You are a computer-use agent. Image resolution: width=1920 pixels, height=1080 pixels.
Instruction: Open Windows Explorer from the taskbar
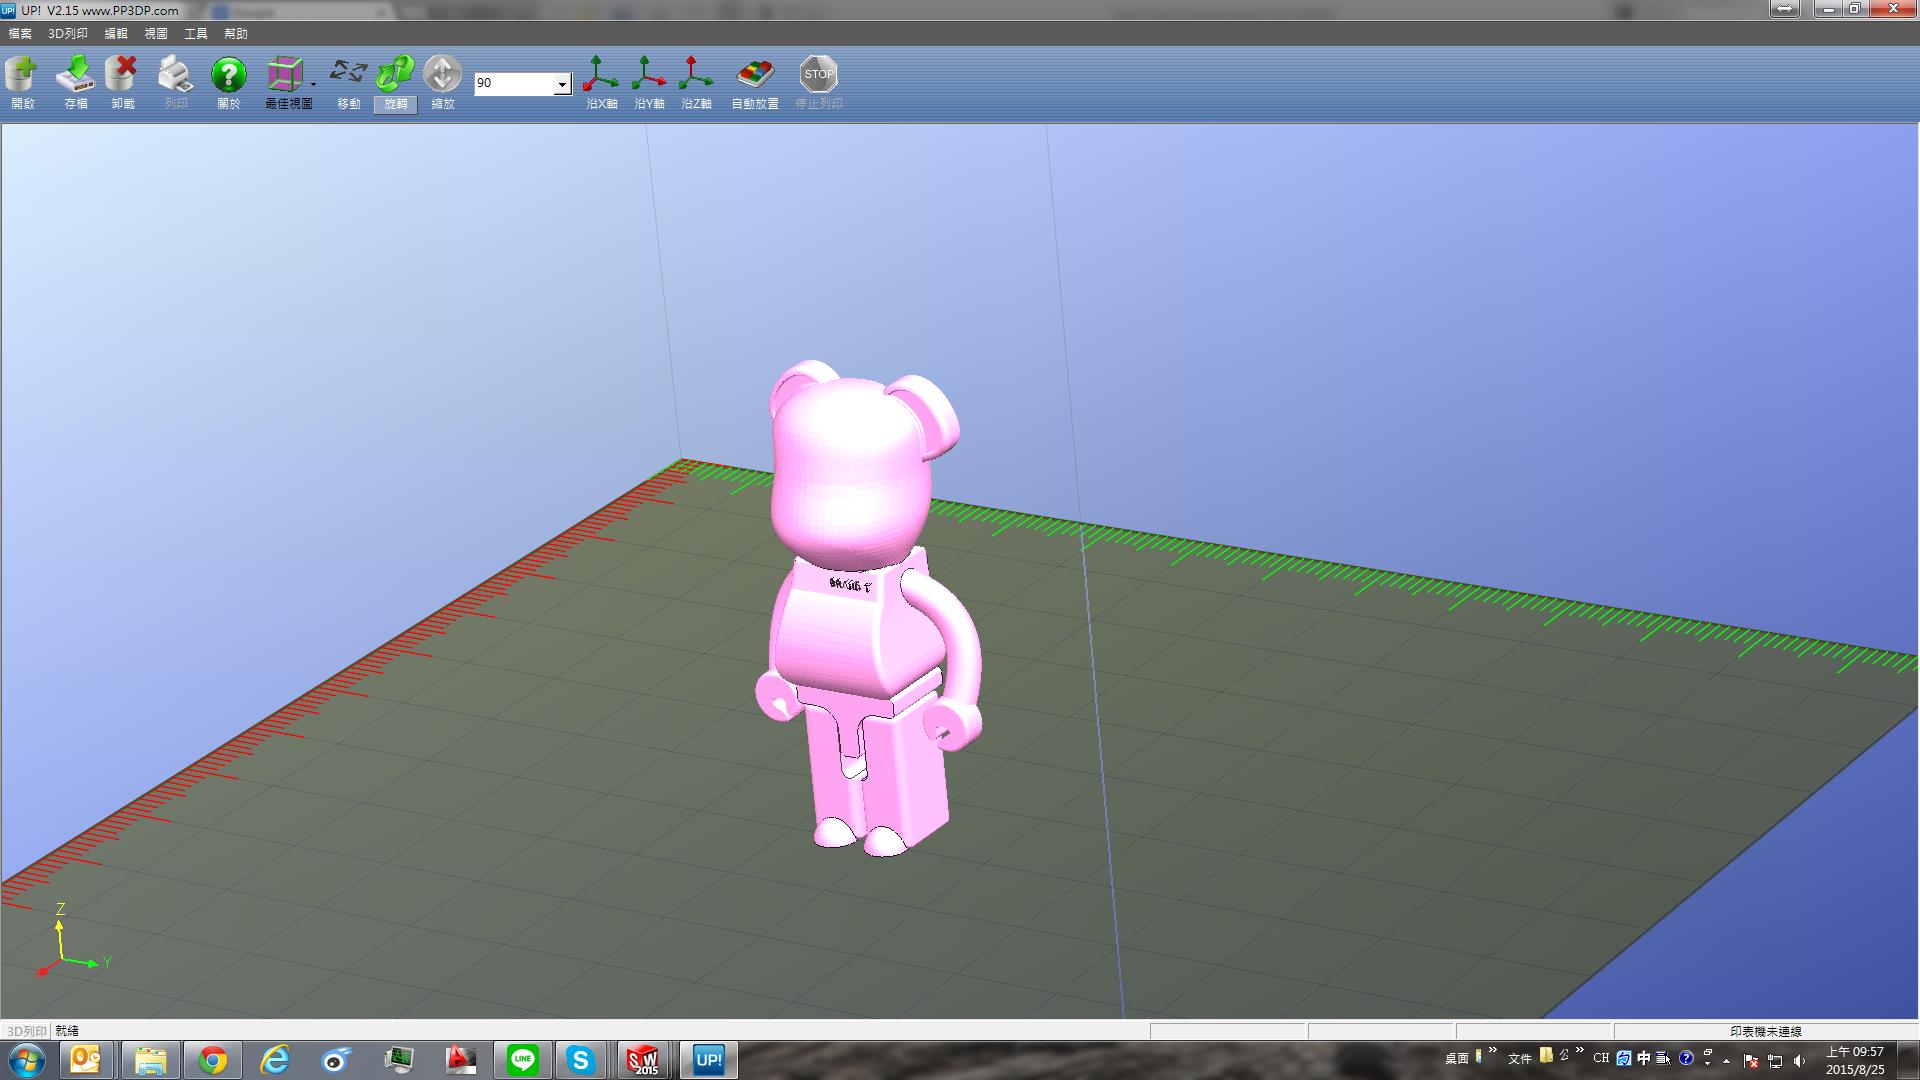[150, 1060]
